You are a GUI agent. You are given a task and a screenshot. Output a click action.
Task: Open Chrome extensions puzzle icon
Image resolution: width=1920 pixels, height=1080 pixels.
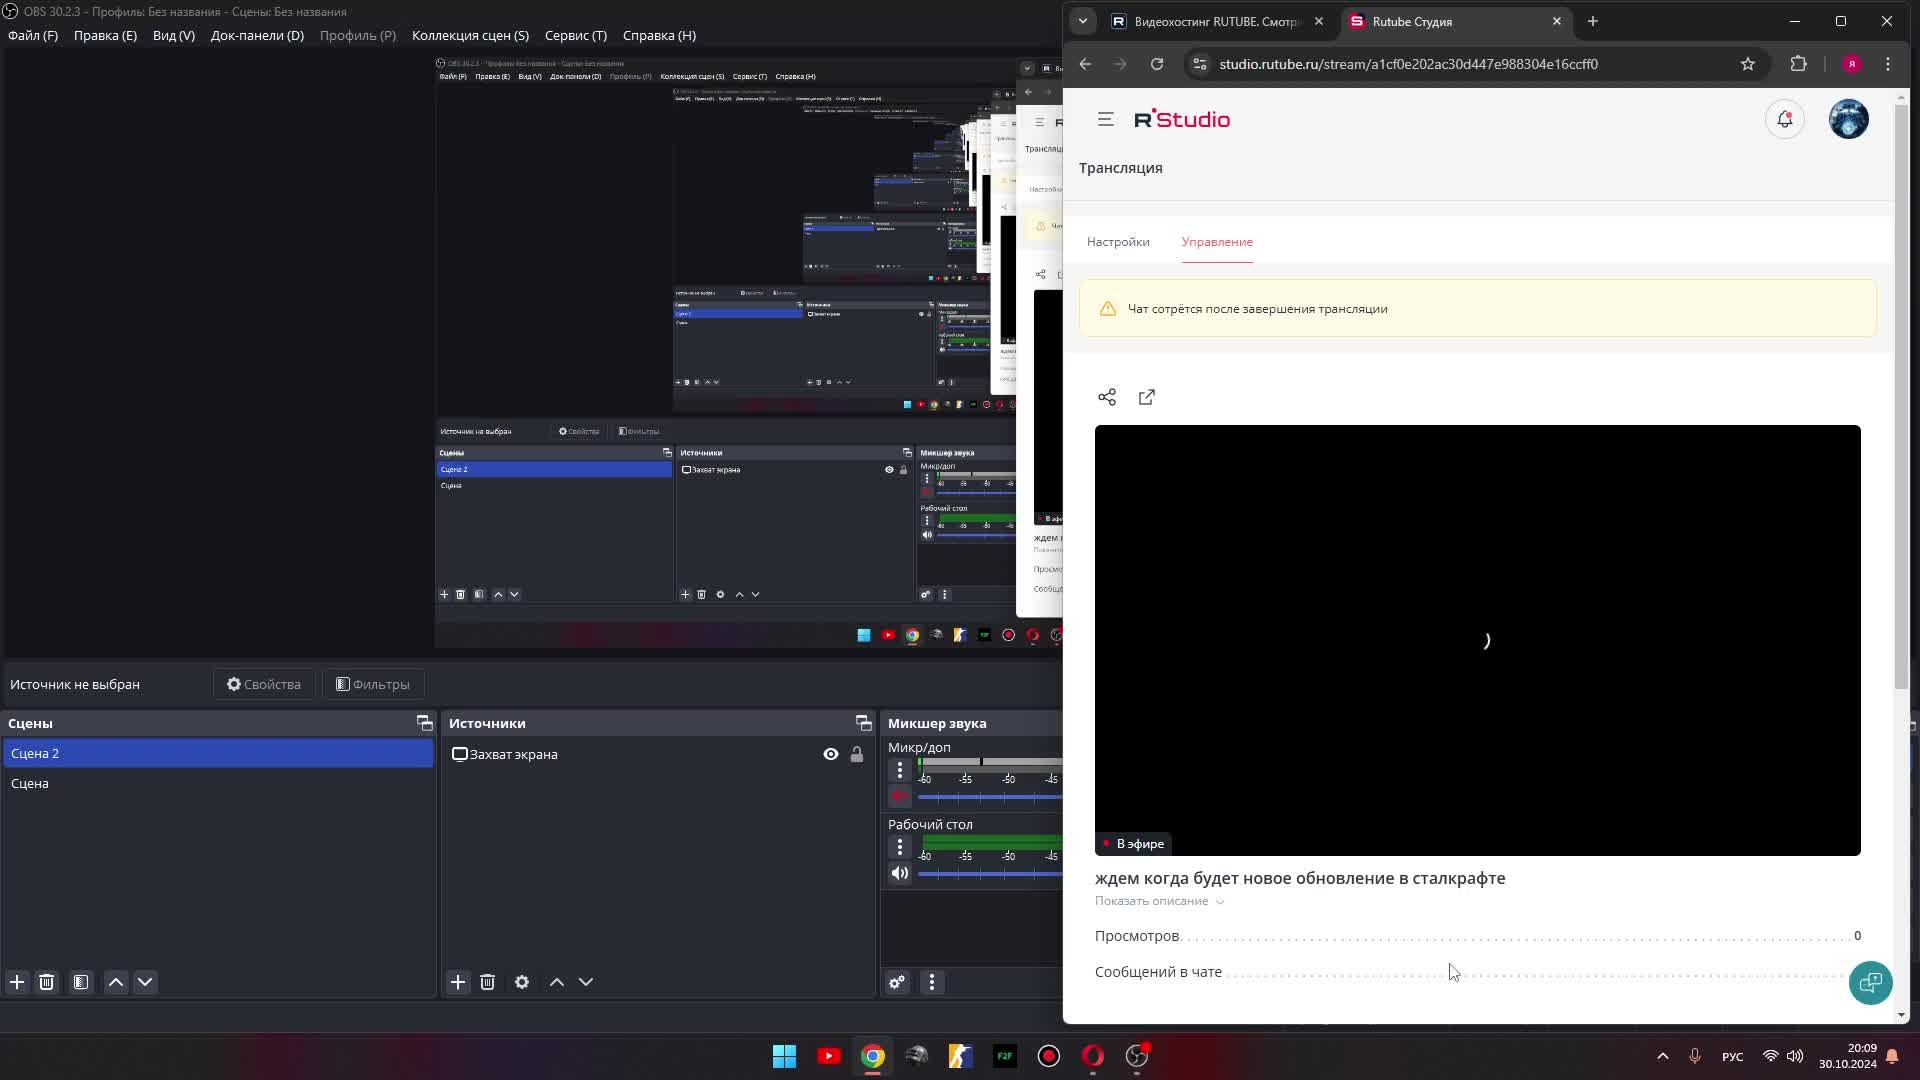click(x=1799, y=64)
